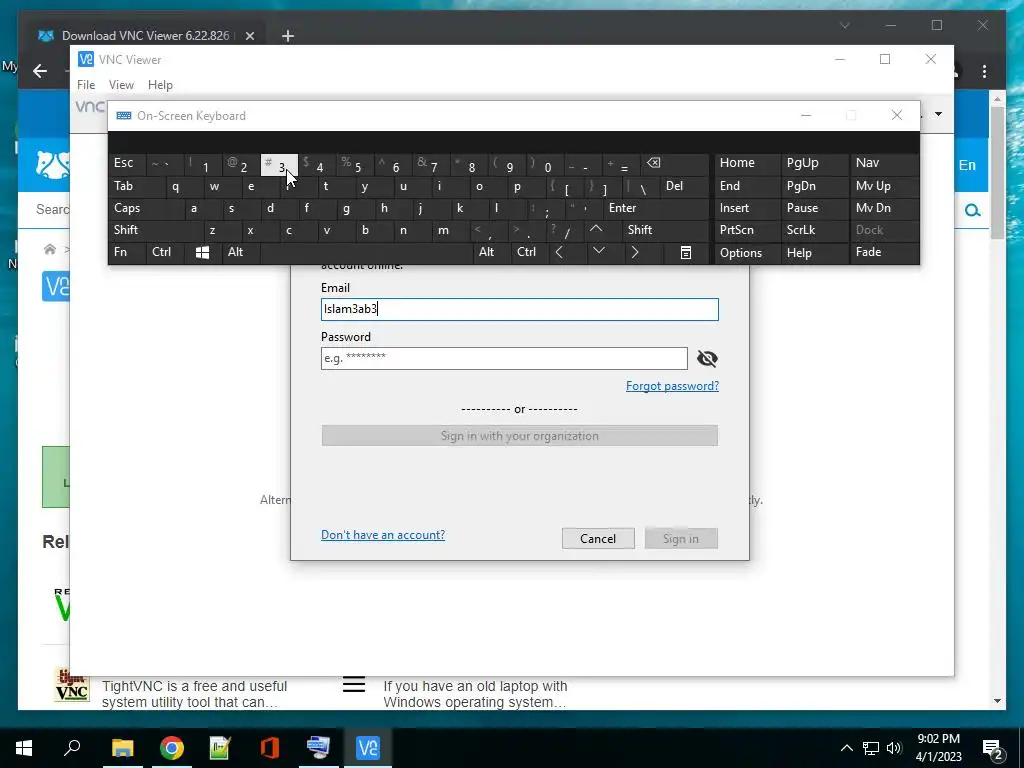The height and width of the screenshot is (768, 1024).
Task: Tap the Del key
Action: pos(684,187)
